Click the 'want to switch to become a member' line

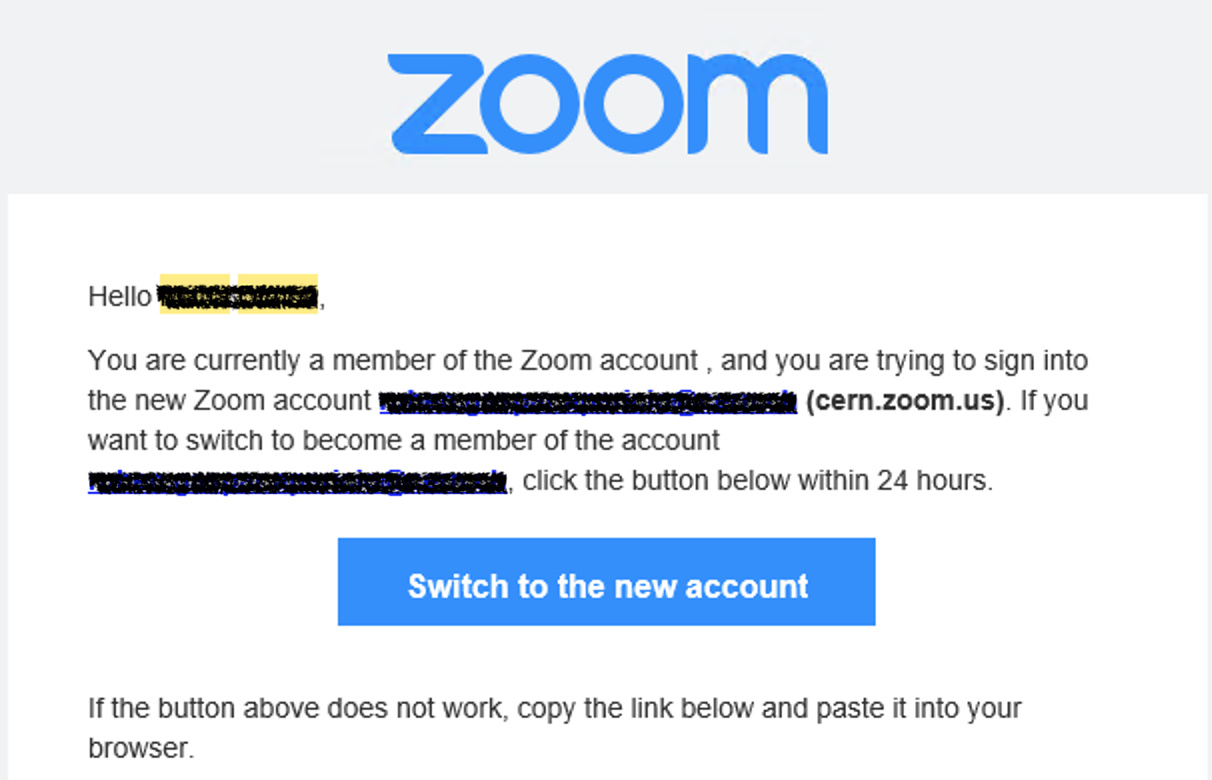pos(404,441)
